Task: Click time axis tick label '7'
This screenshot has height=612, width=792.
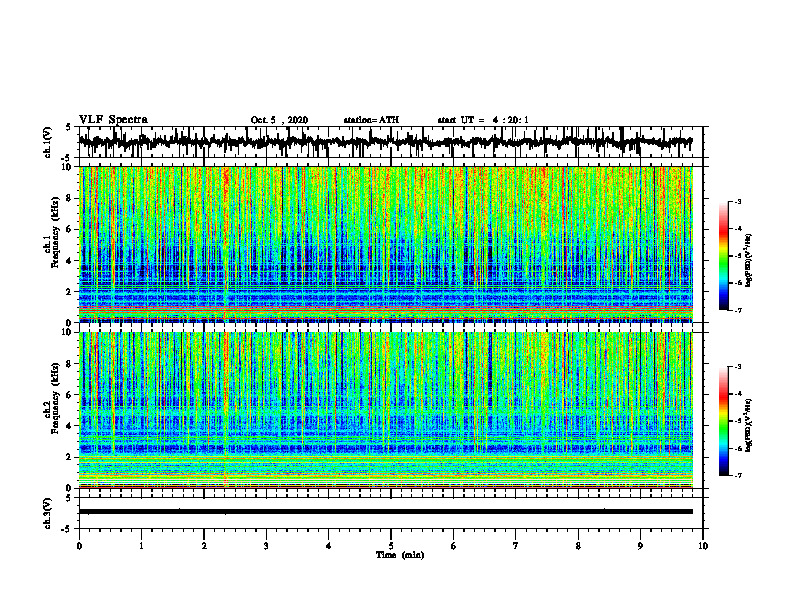Action: (x=516, y=546)
